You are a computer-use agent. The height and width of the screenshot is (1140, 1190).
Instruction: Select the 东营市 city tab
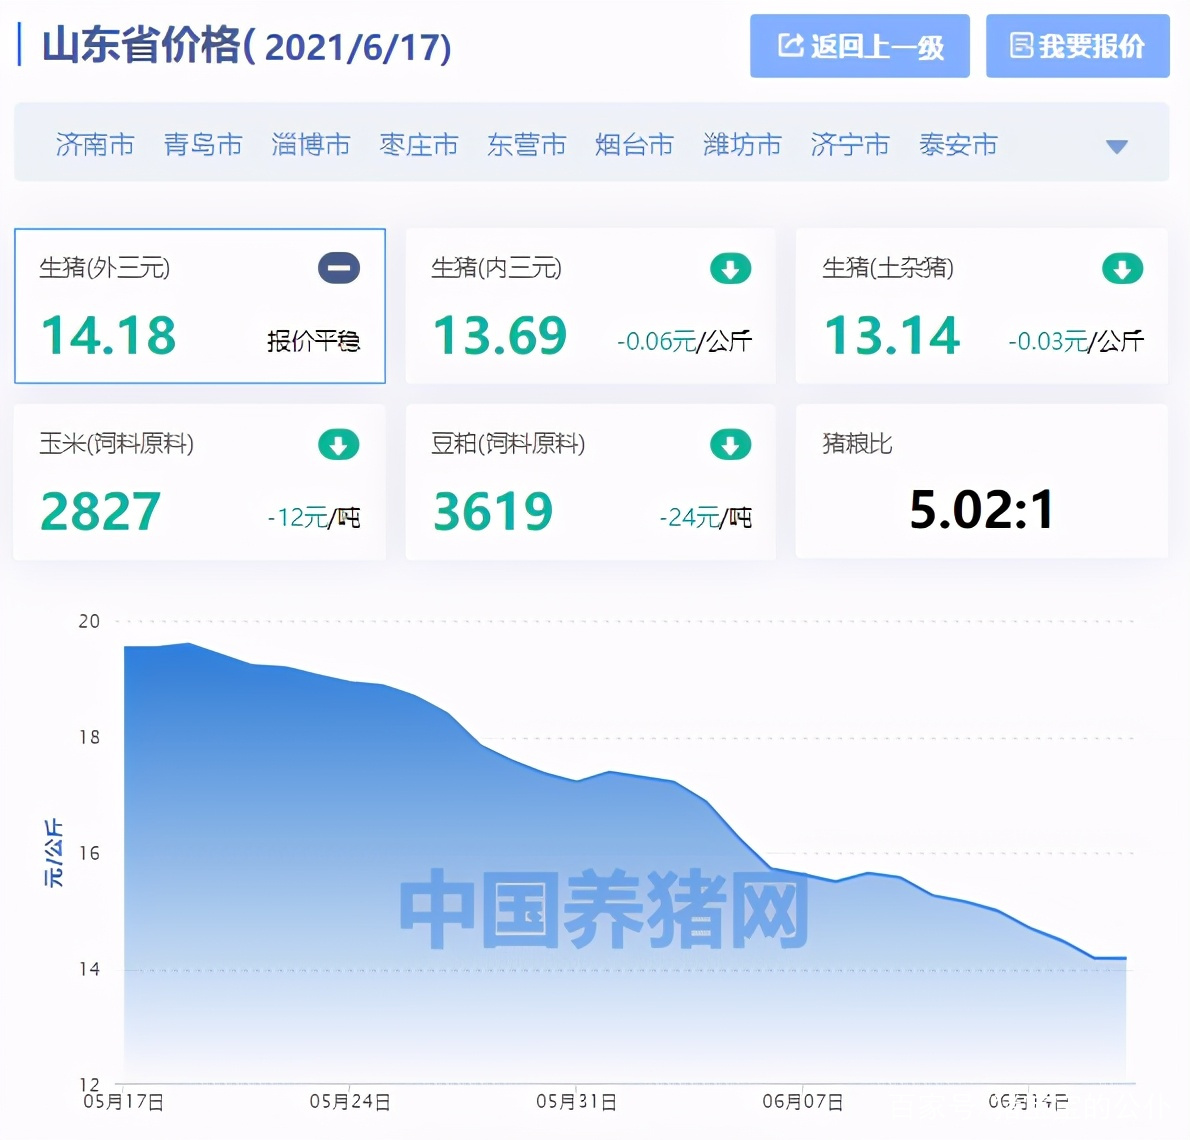[x=526, y=144]
